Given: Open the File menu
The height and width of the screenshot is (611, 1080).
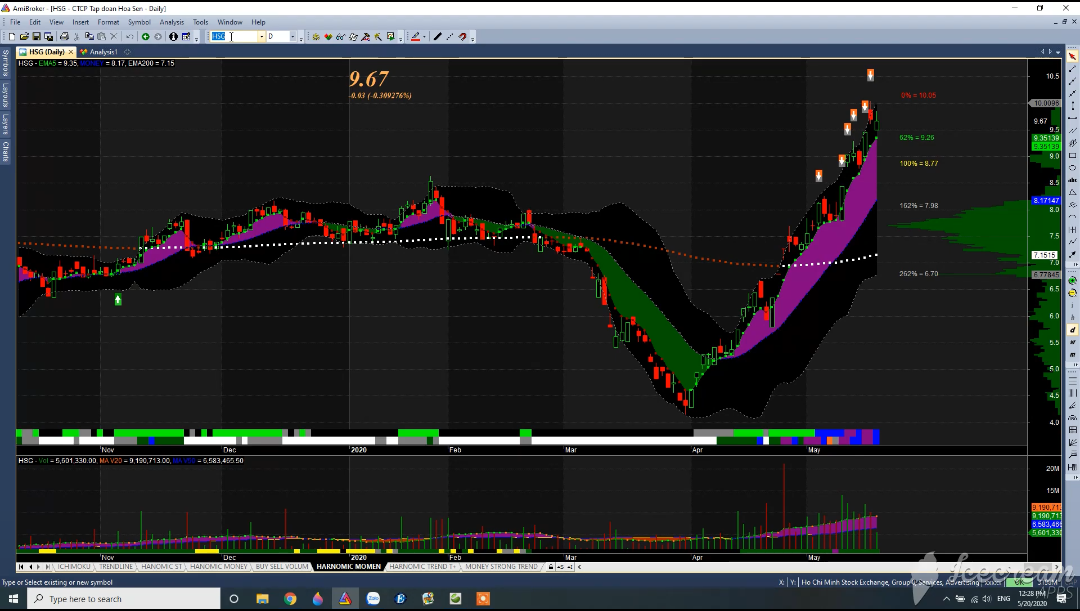Looking at the screenshot, I should click(15, 22).
